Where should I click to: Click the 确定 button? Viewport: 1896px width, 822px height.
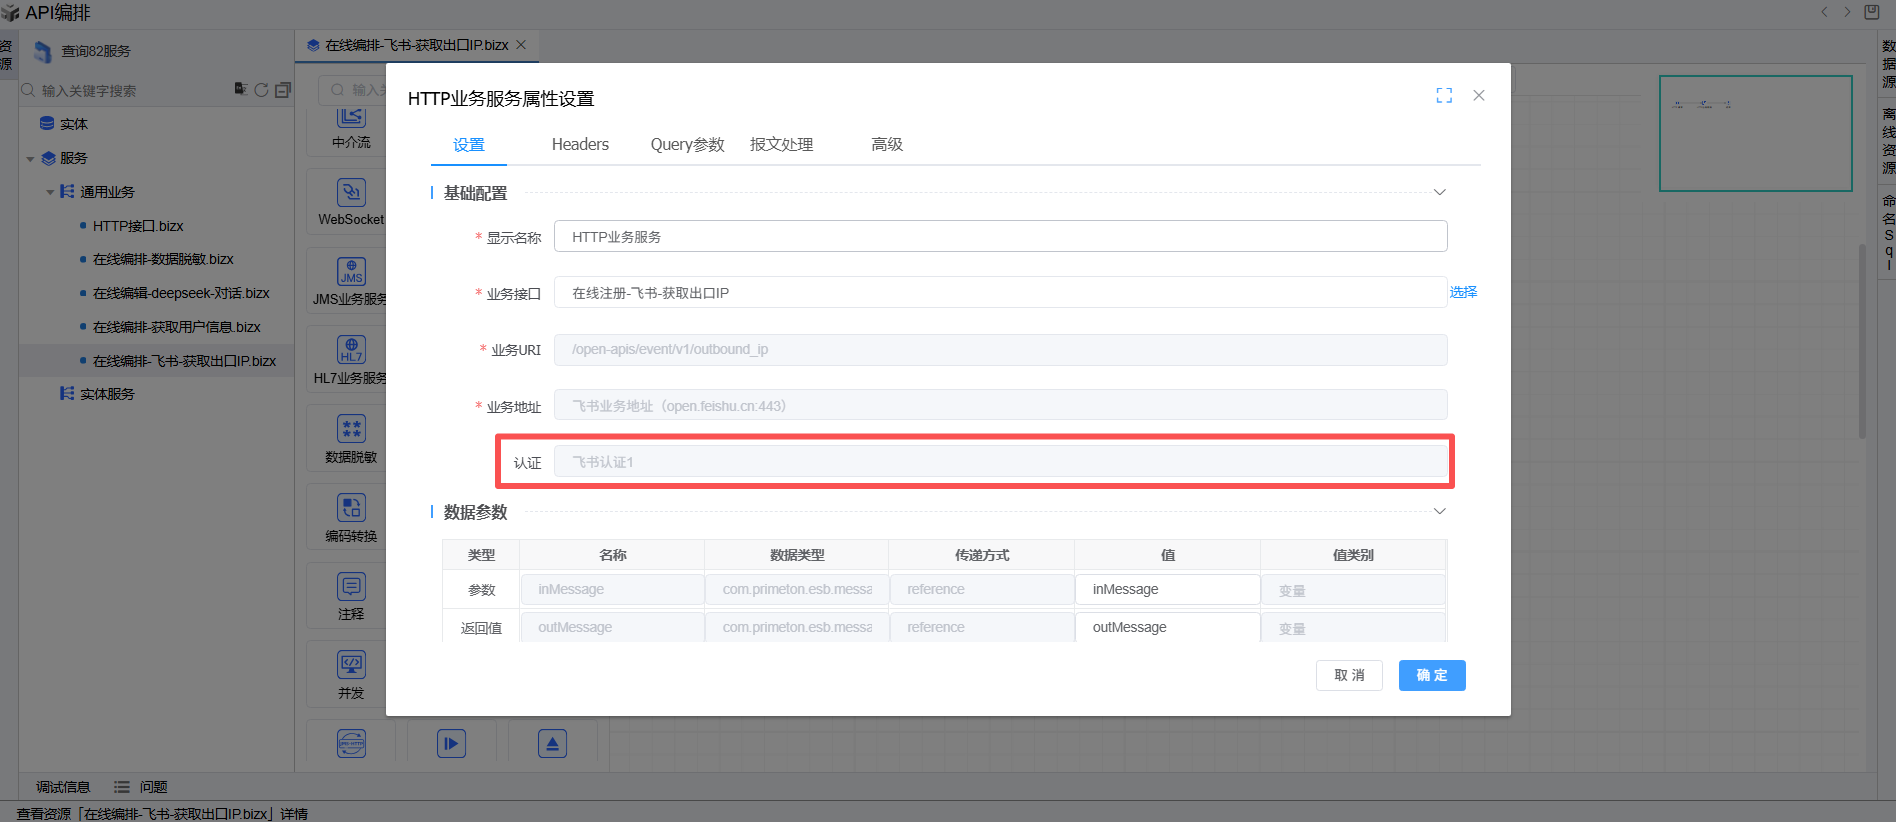click(x=1431, y=676)
